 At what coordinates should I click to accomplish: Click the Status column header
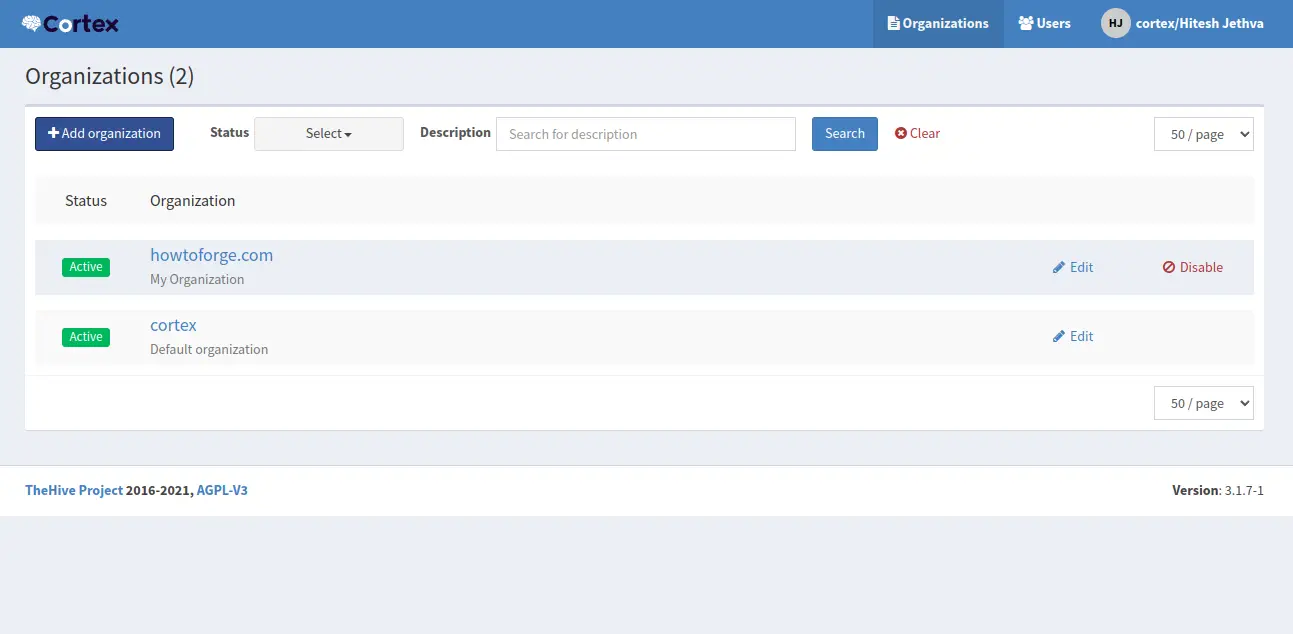[86, 201]
